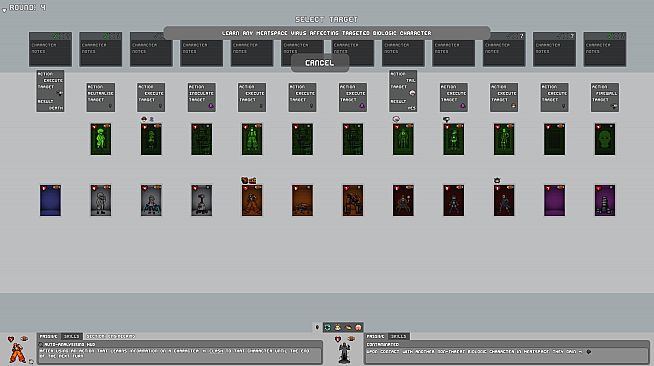Click the heart icon above the dark robot portrait
Viewport: 654px width, 366px height.
(x=338, y=339)
